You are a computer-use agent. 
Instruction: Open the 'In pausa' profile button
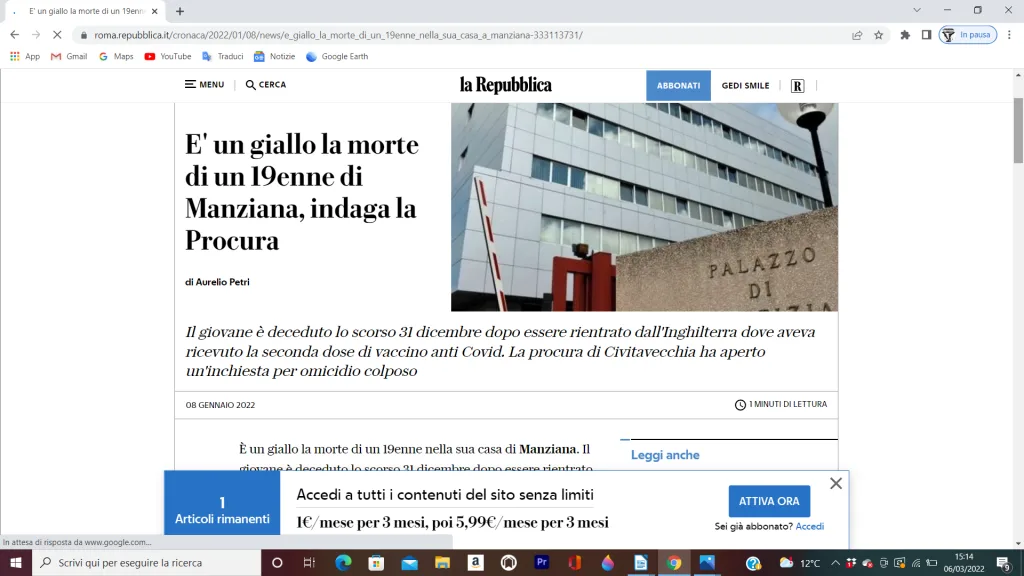pyautogui.click(x=967, y=35)
